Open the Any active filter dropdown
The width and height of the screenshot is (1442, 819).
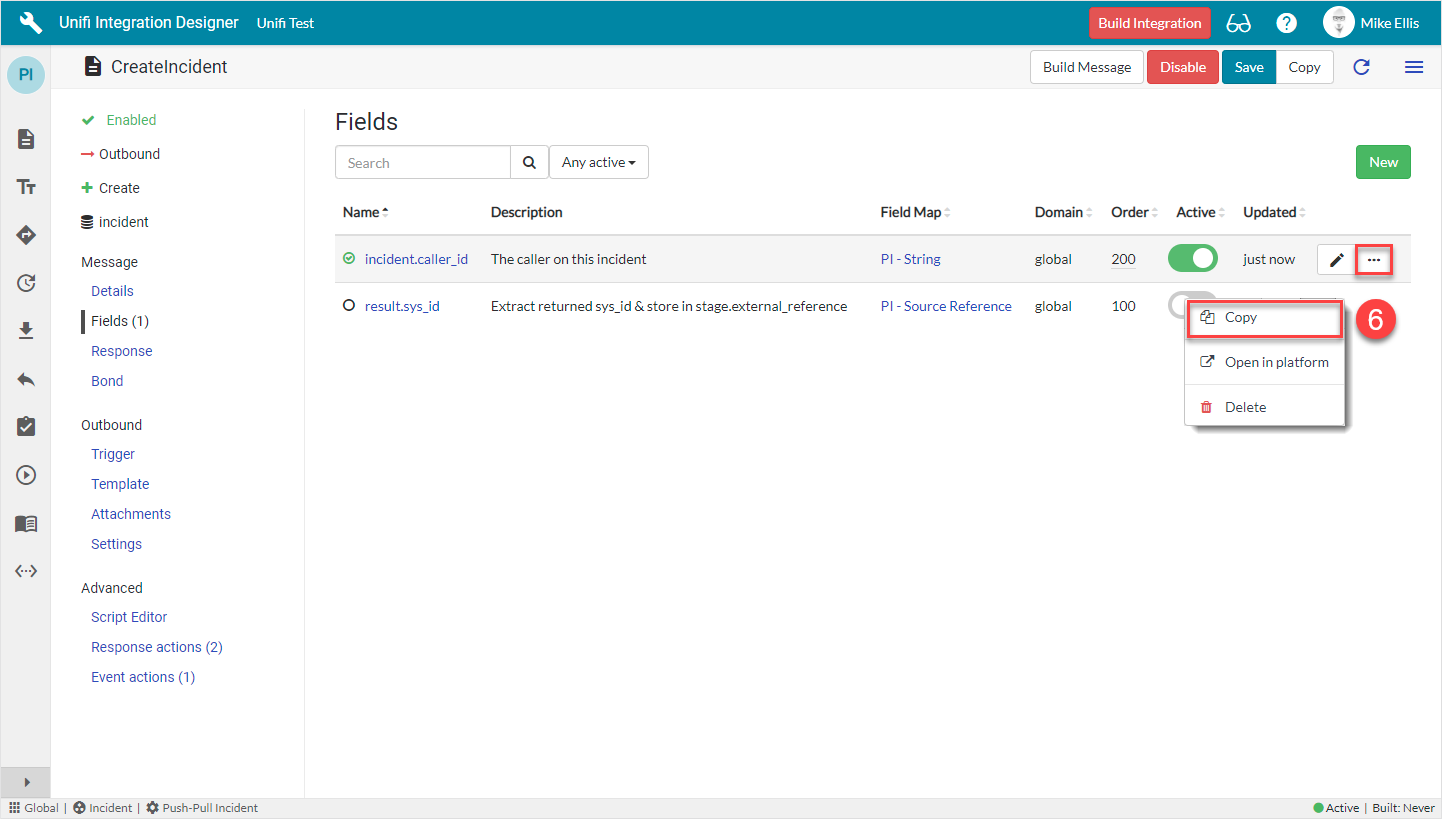[x=598, y=163]
